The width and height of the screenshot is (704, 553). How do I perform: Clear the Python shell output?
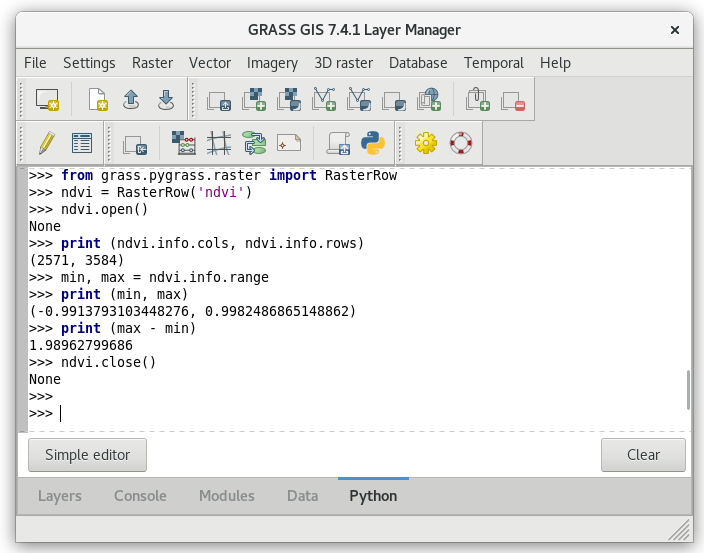[x=643, y=455]
